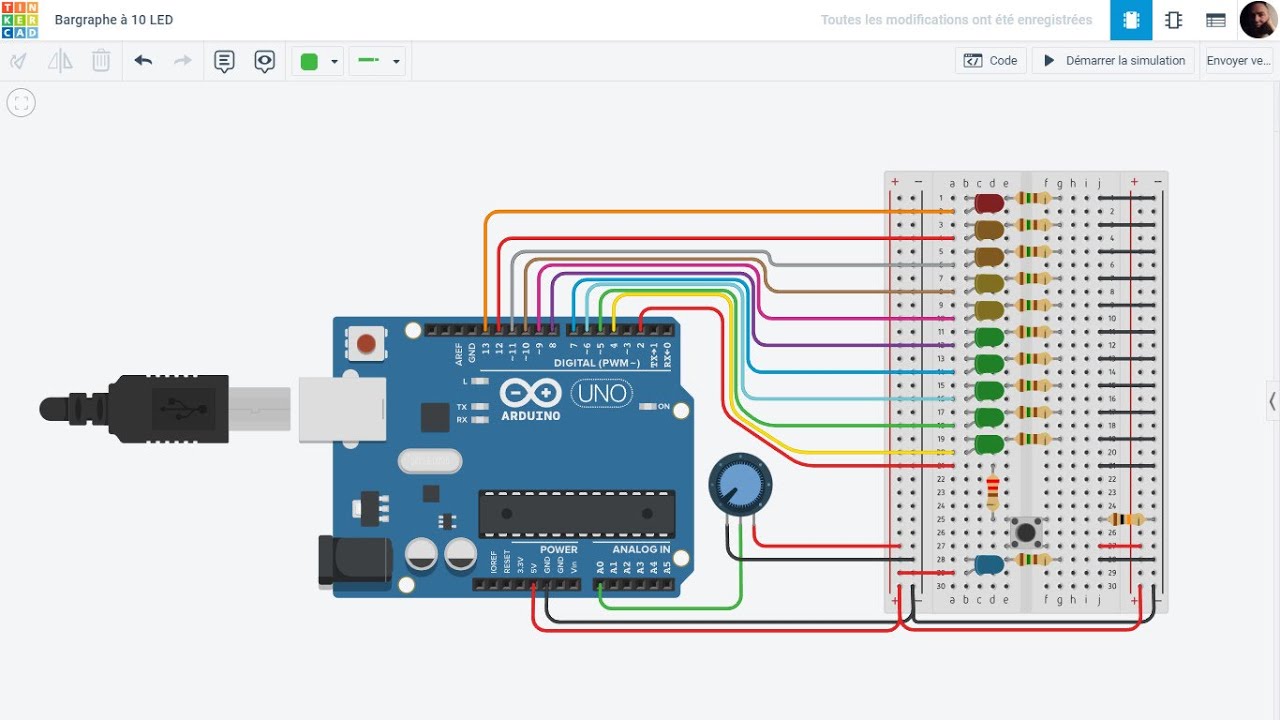The width and height of the screenshot is (1280, 720).
Task: Expand the collapsed right side panel
Action: pyautogui.click(x=1272, y=401)
